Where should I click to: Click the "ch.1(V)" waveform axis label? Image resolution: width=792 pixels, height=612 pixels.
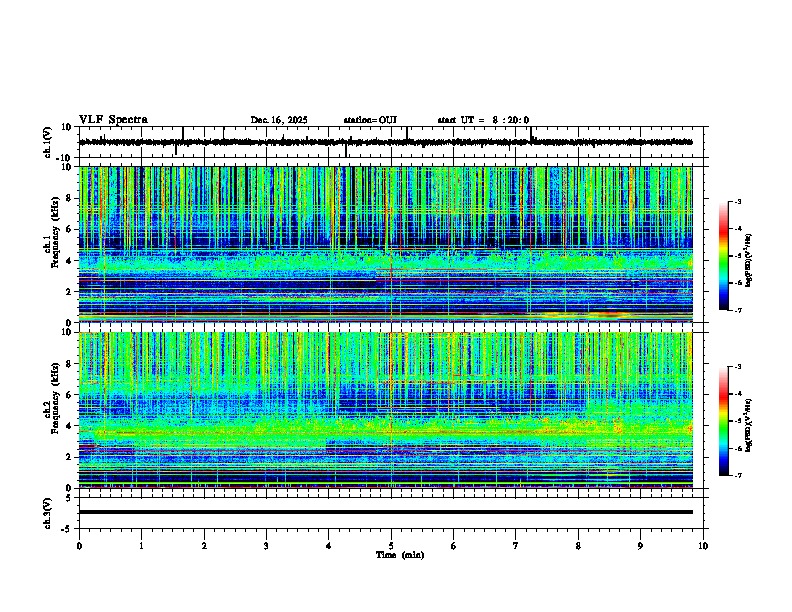48,142
